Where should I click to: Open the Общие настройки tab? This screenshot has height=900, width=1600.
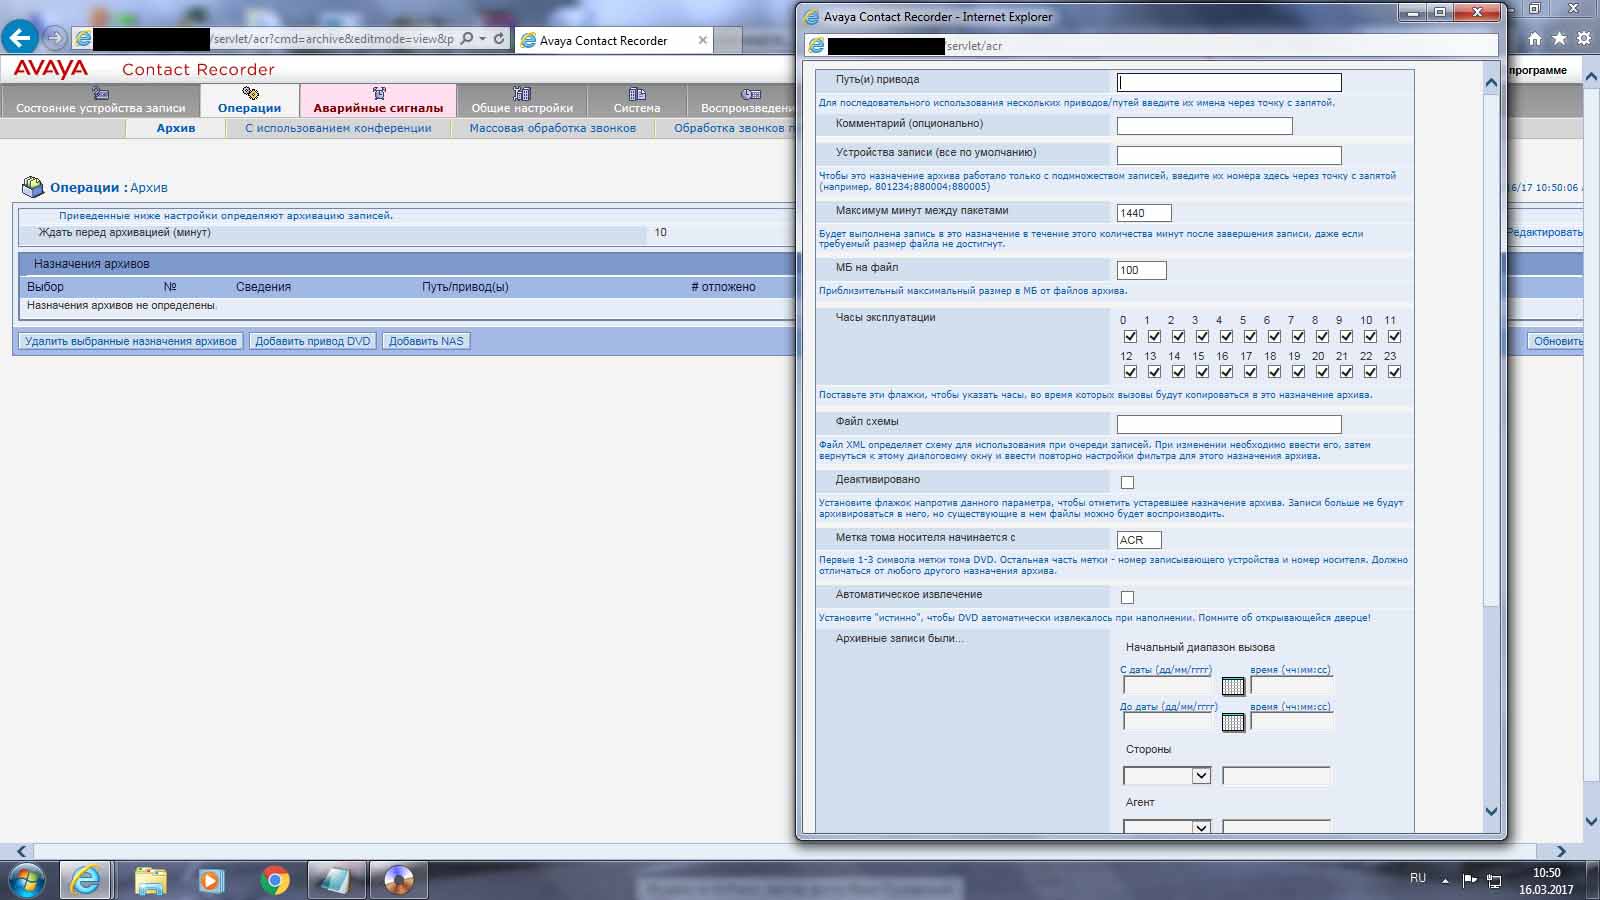522,100
